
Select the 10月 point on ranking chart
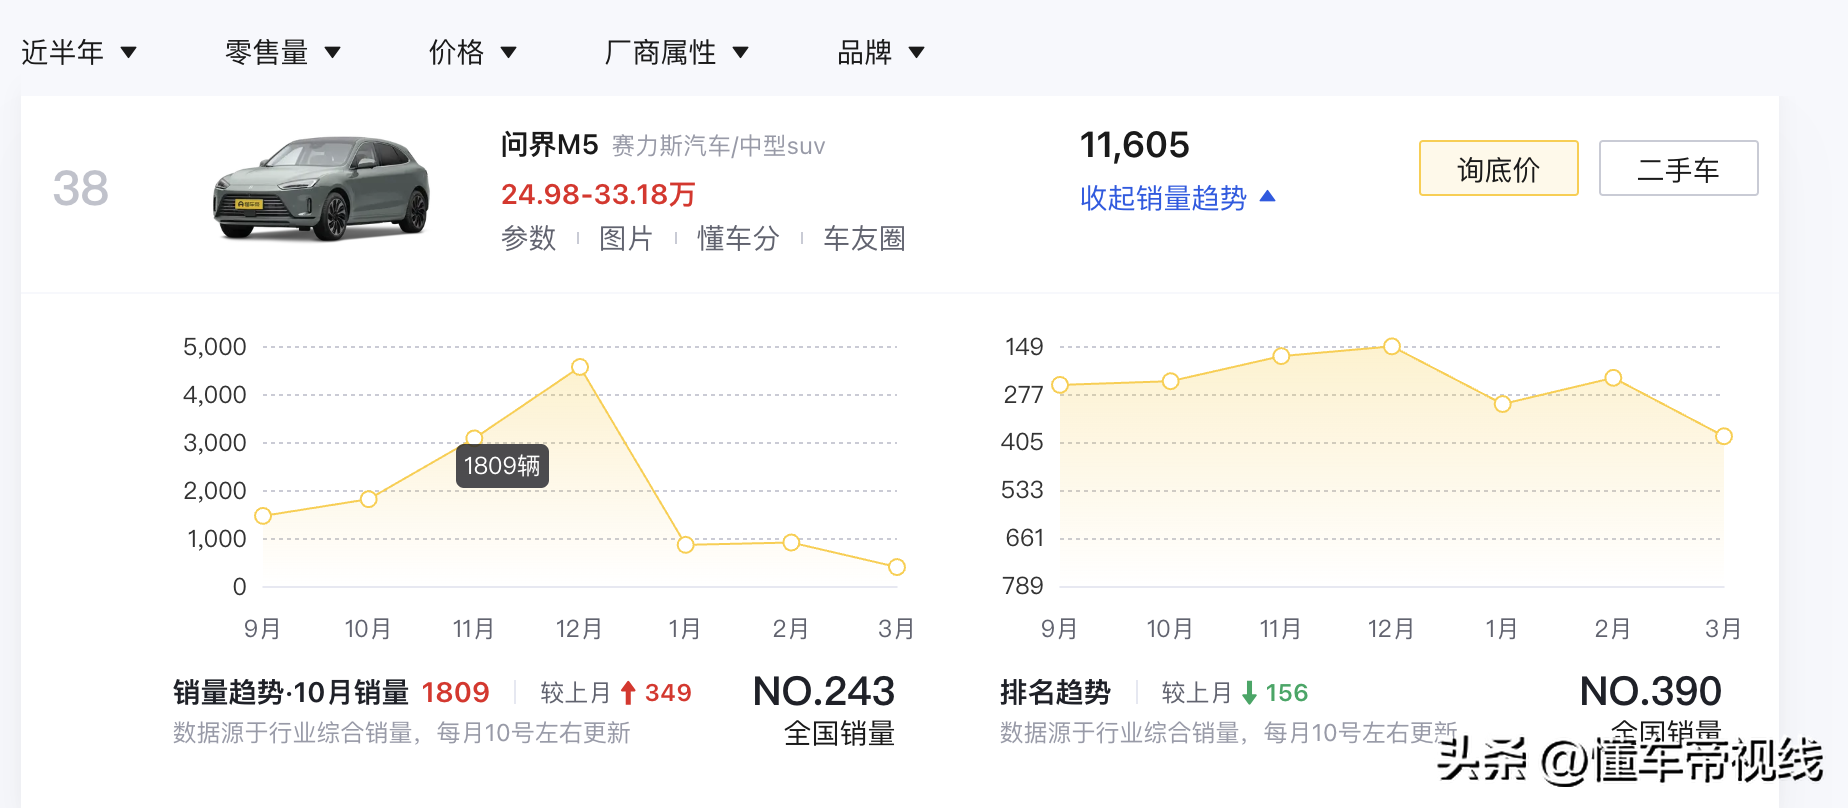(1171, 381)
